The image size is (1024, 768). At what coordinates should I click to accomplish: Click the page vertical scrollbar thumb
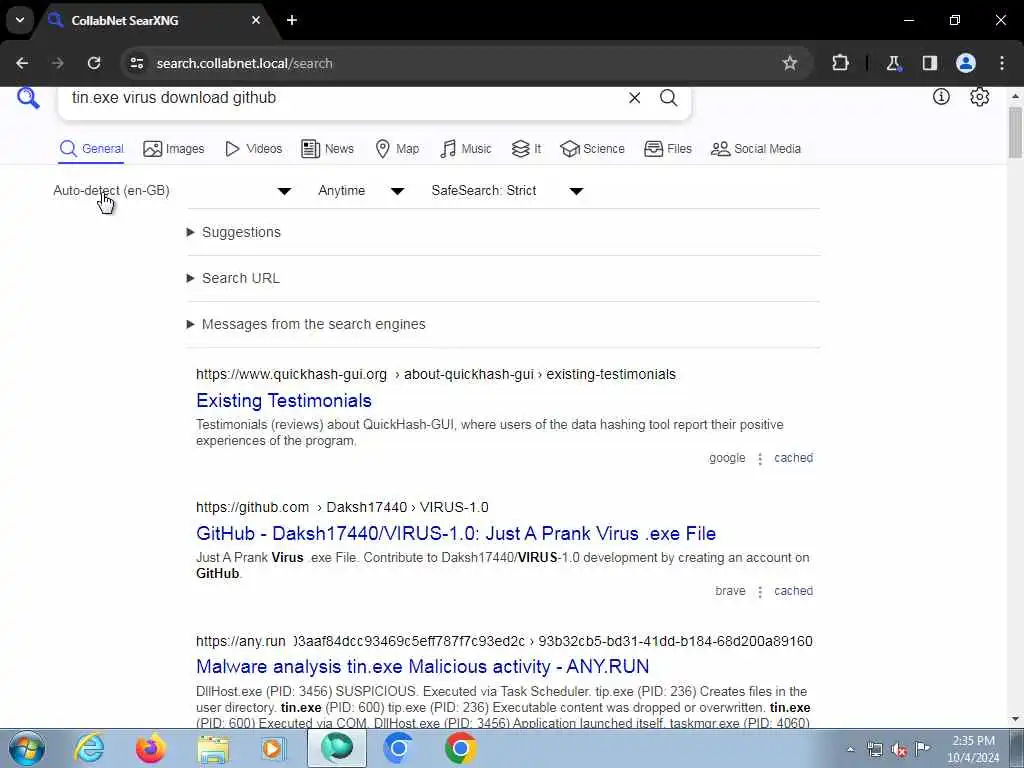tap(1015, 133)
